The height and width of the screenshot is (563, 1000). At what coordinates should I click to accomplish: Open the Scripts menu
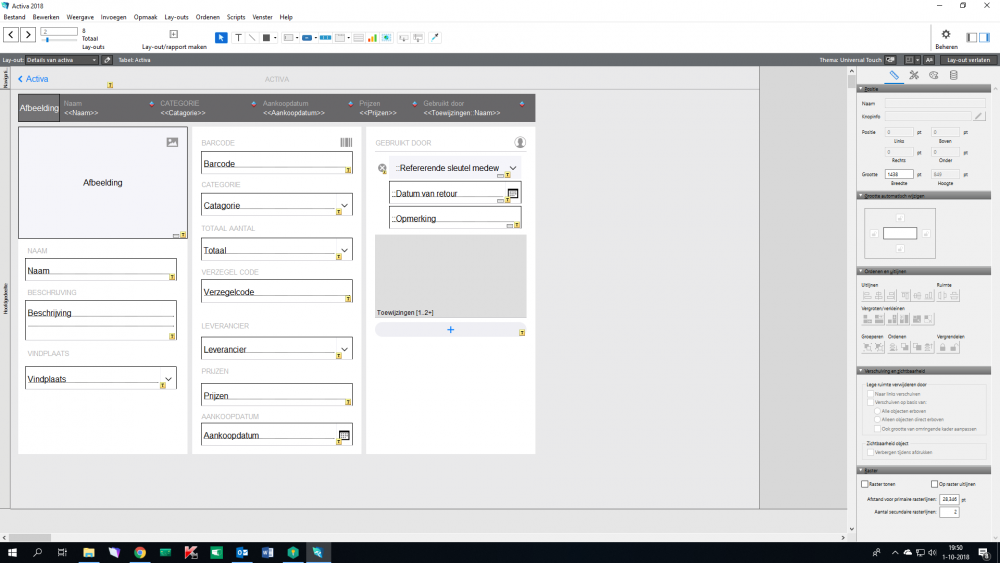point(236,17)
